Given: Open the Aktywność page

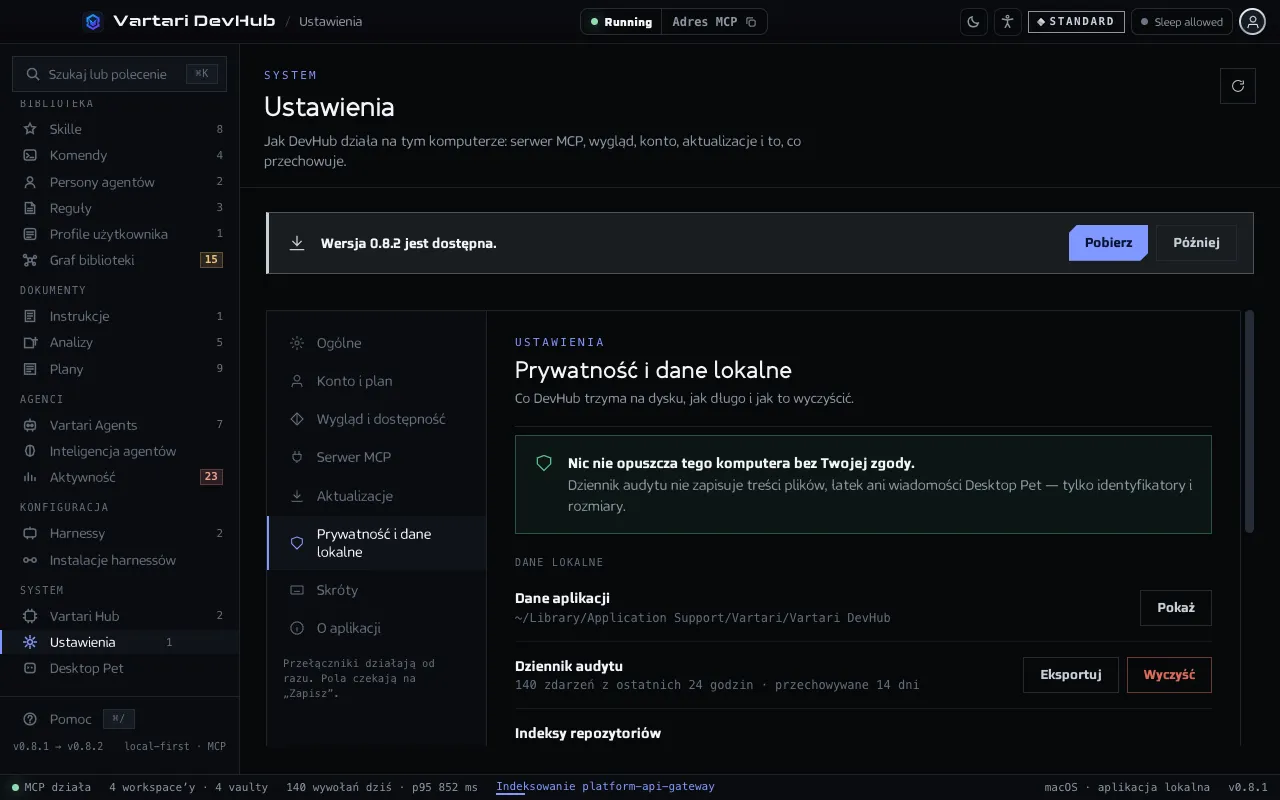Looking at the screenshot, I should click(120, 477).
